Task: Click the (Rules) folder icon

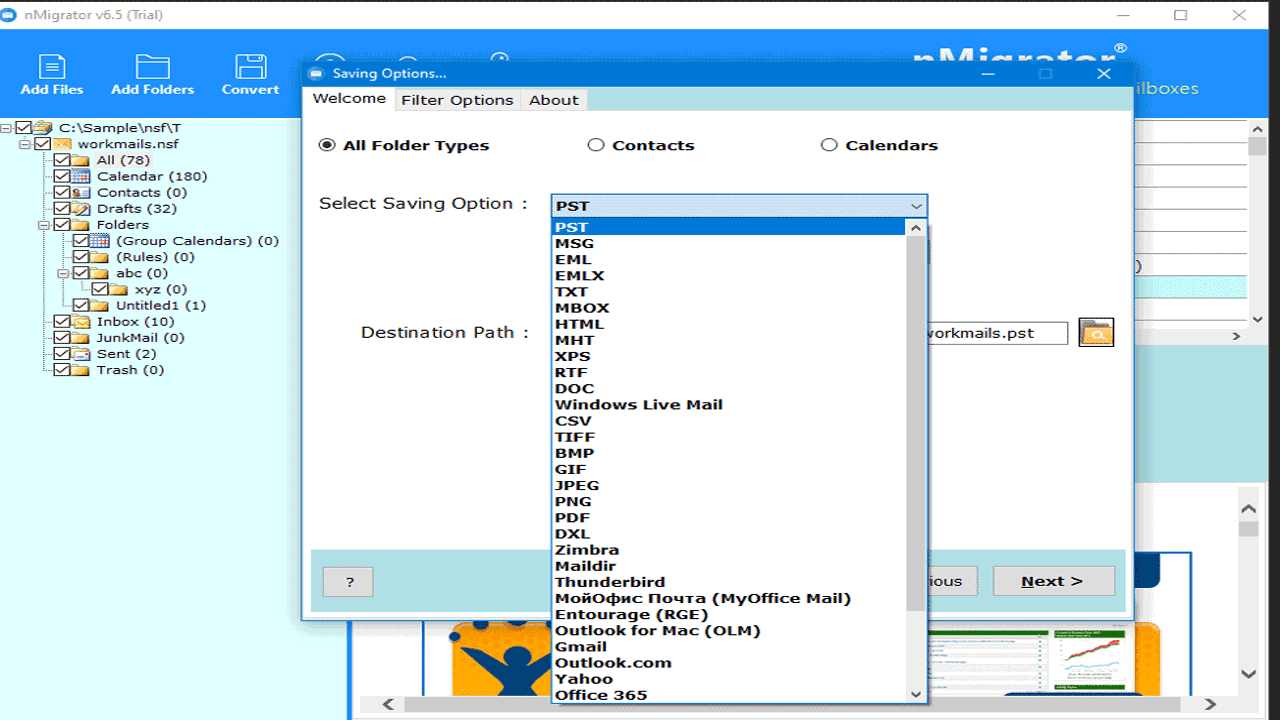Action: [100, 257]
